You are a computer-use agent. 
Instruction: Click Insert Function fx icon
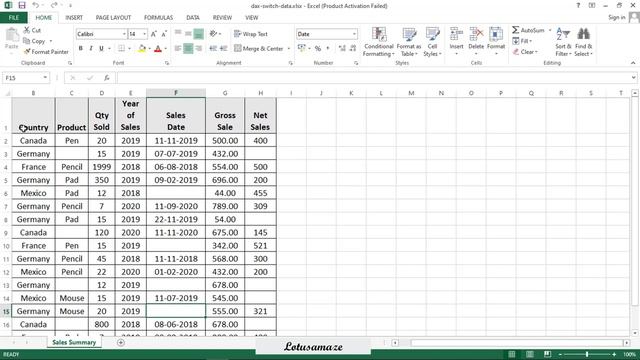107,78
